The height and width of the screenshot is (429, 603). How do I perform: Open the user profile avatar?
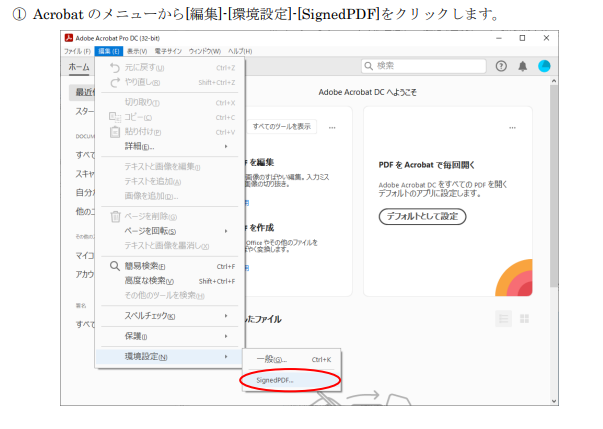(544, 66)
